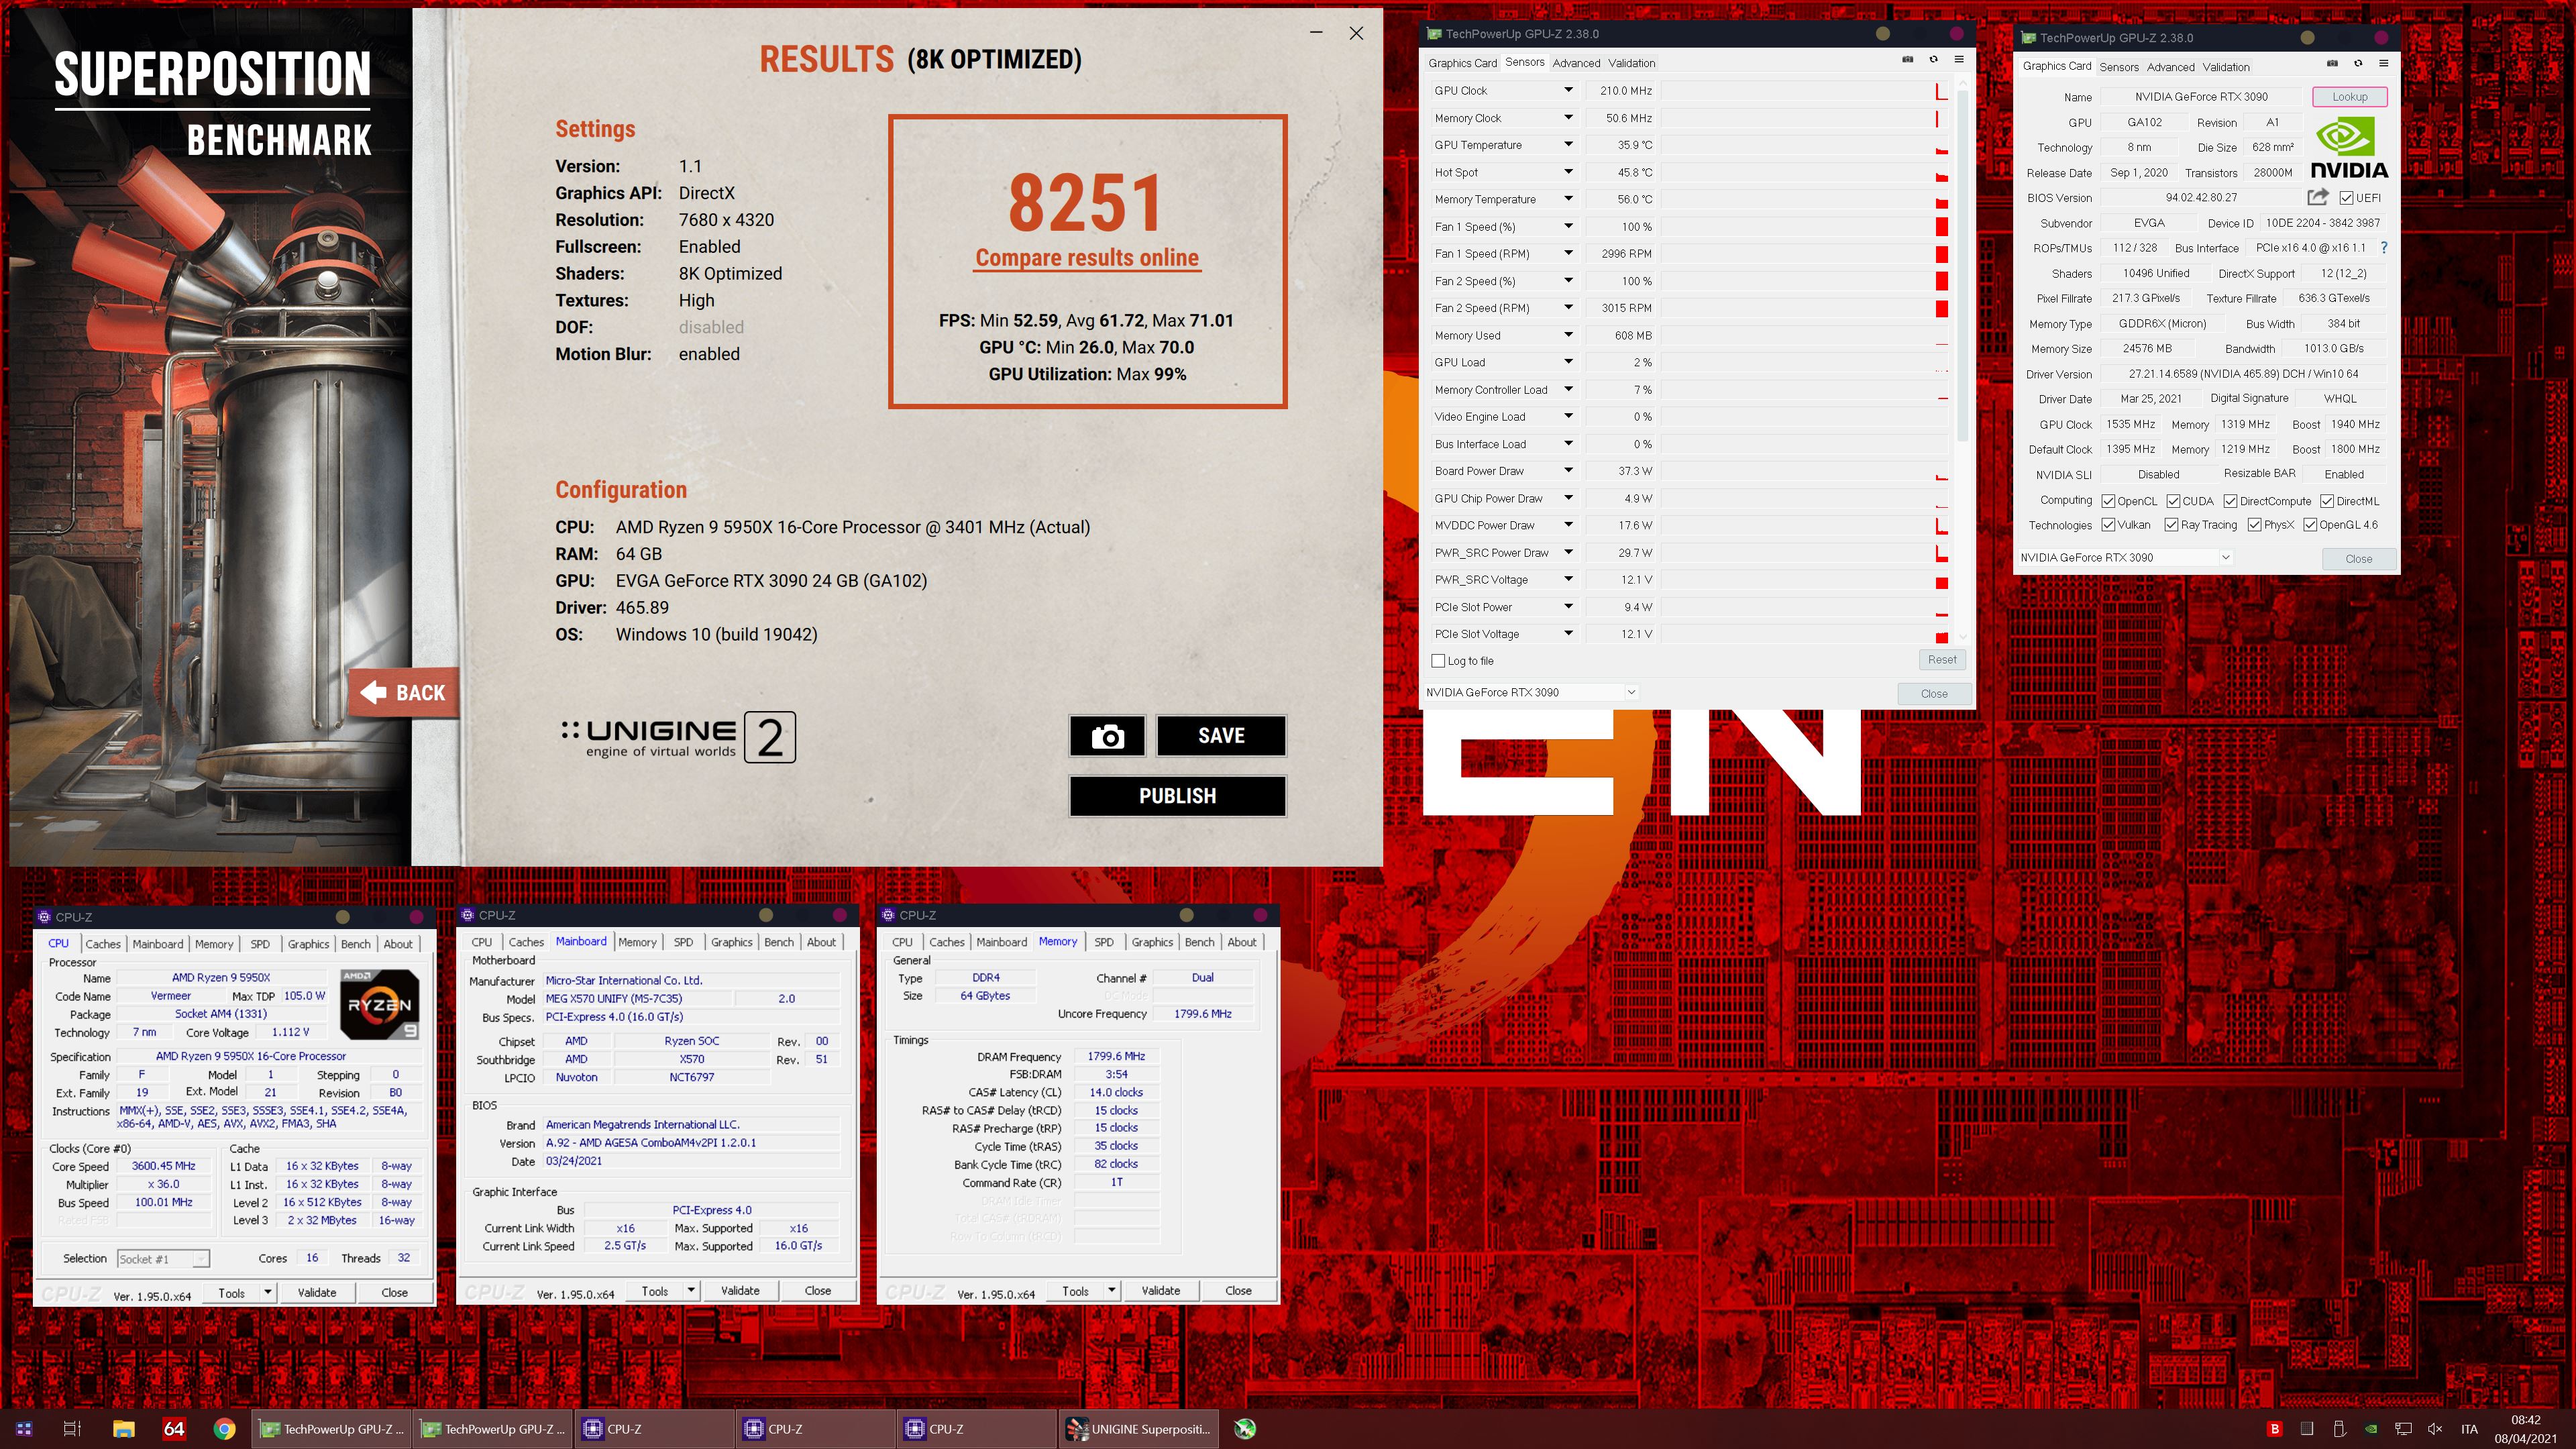
Task: Take GPU-Z sensors window screenshot icon
Action: pyautogui.click(x=1907, y=60)
